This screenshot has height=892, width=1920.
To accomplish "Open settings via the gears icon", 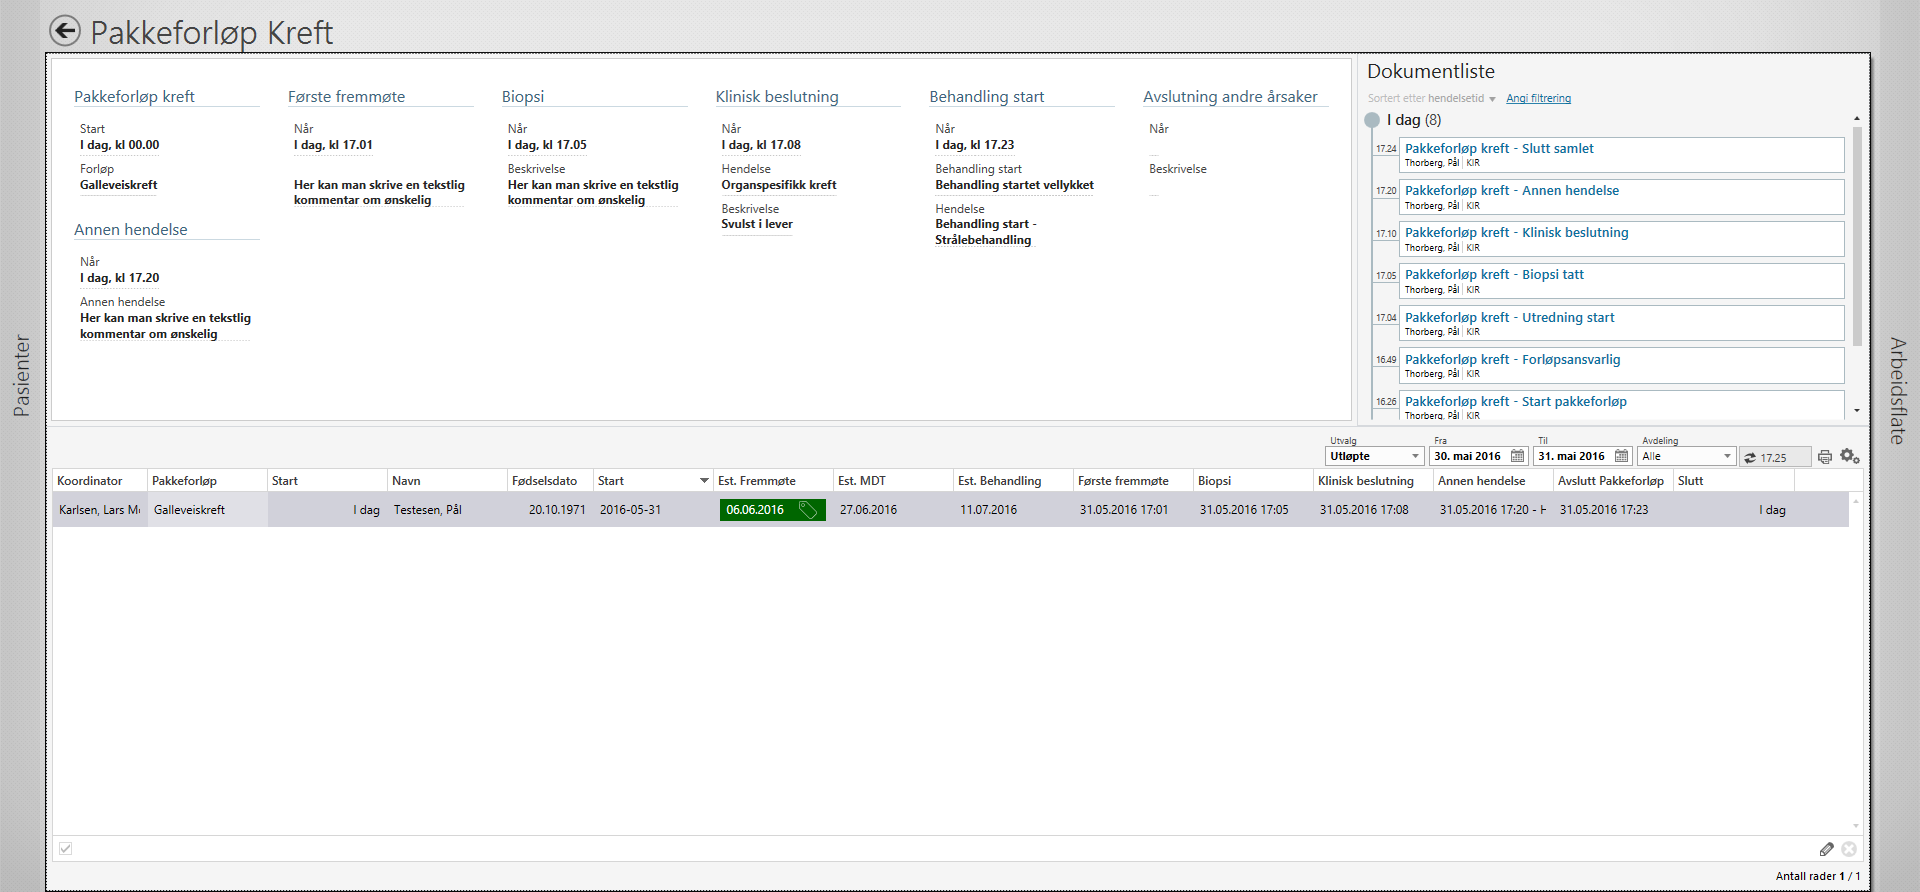I will (x=1850, y=456).
